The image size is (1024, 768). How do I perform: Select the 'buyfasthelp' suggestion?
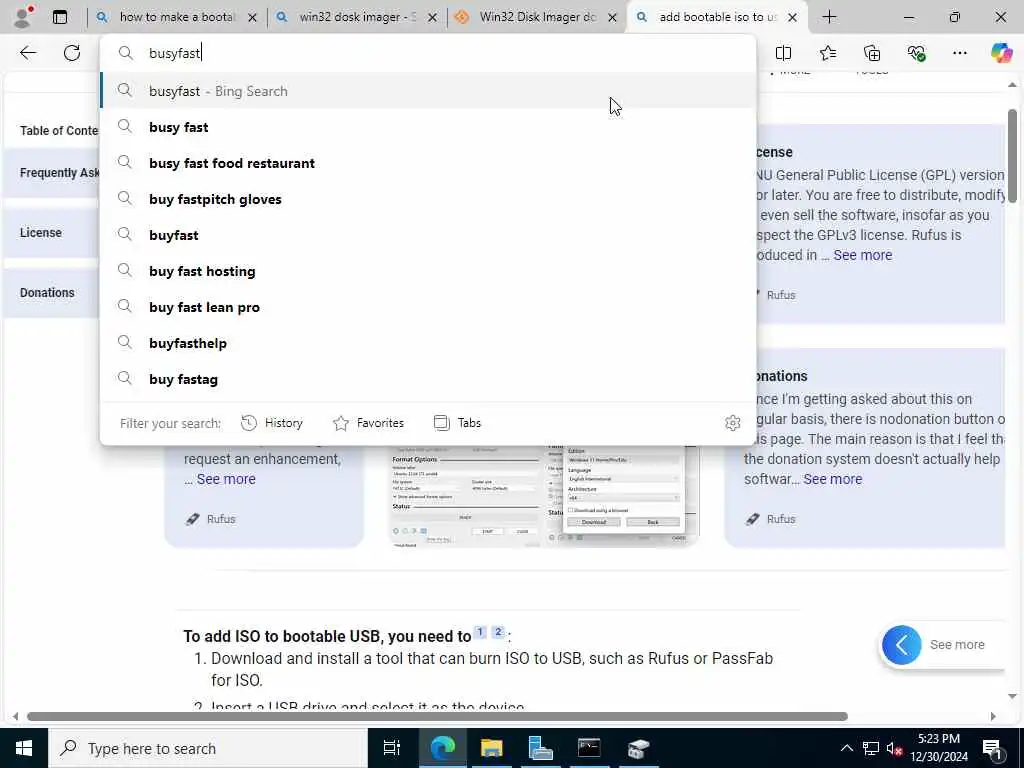pos(428,343)
